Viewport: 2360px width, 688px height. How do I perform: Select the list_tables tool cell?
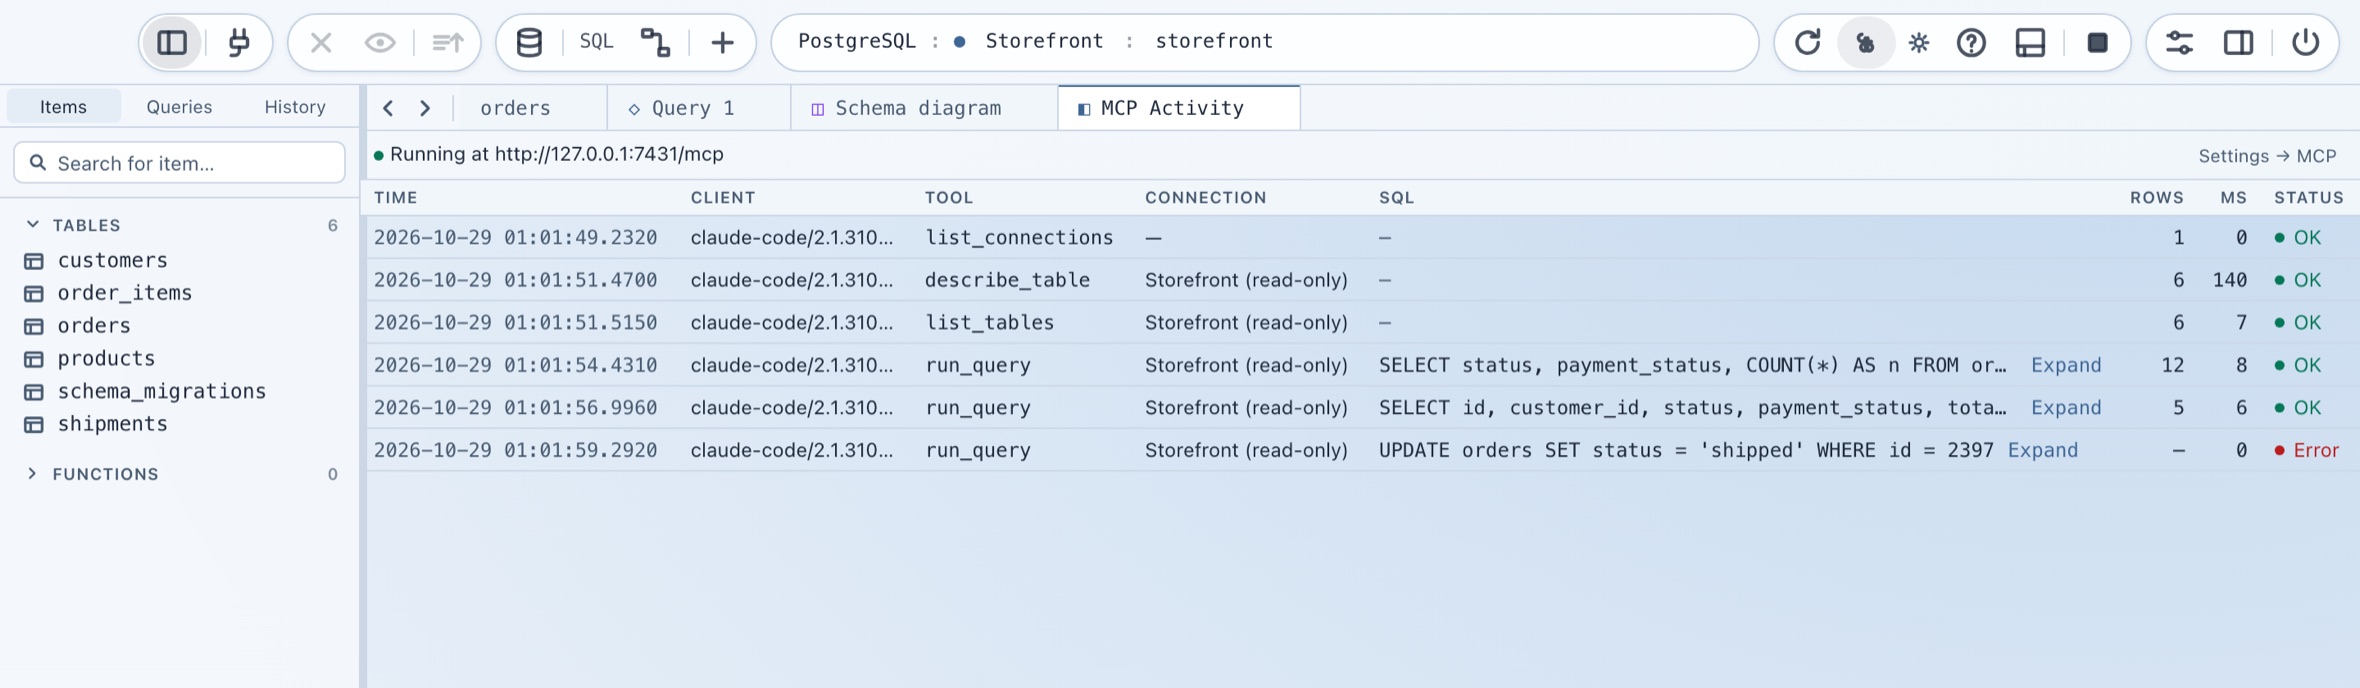tap(989, 322)
